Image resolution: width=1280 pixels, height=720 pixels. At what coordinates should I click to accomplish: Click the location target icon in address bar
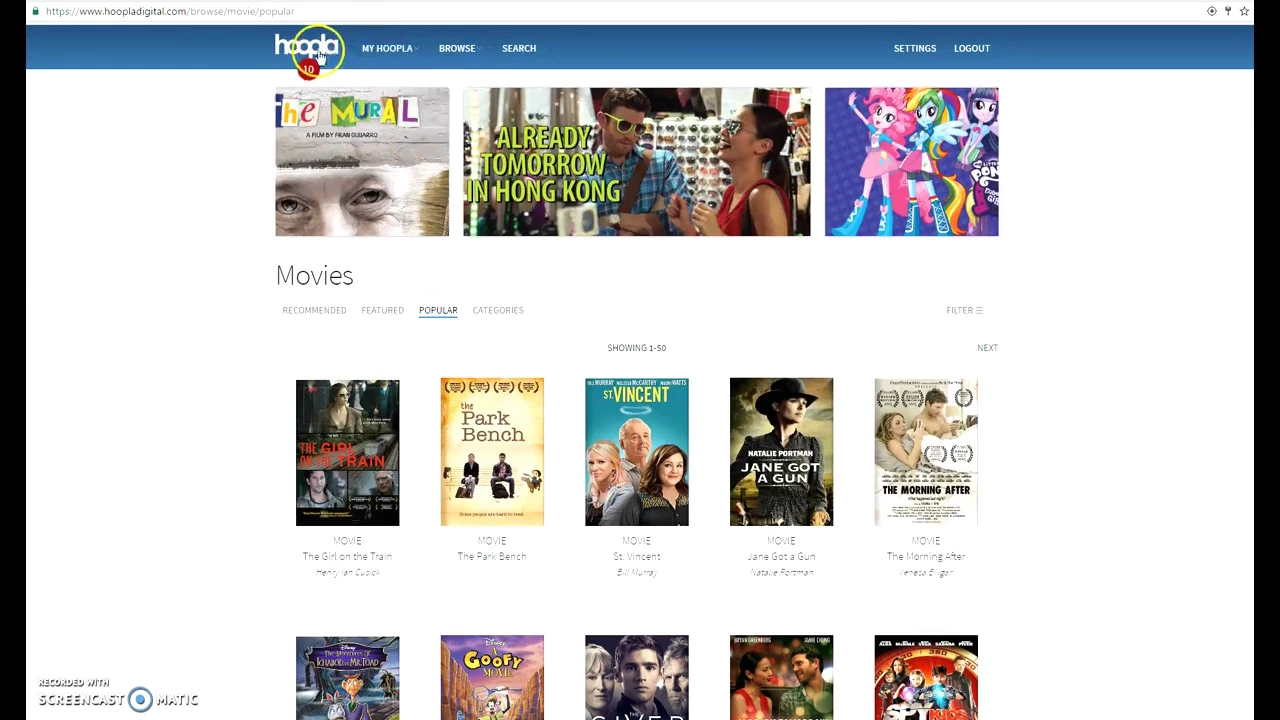tap(1212, 11)
